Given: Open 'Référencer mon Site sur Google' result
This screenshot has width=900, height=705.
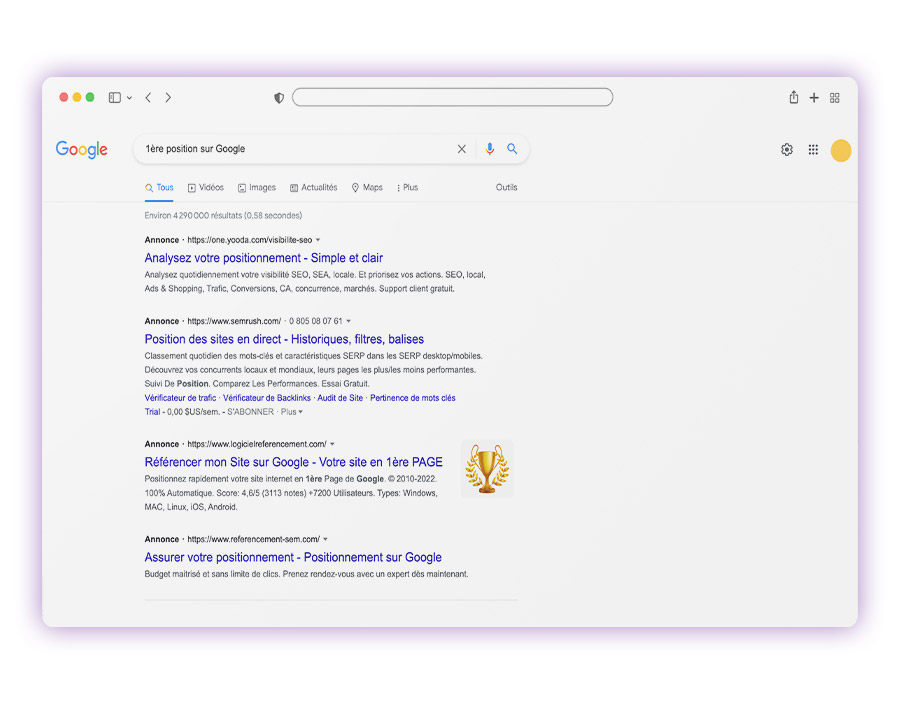Looking at the screenshot, I should tap(293, 462).
